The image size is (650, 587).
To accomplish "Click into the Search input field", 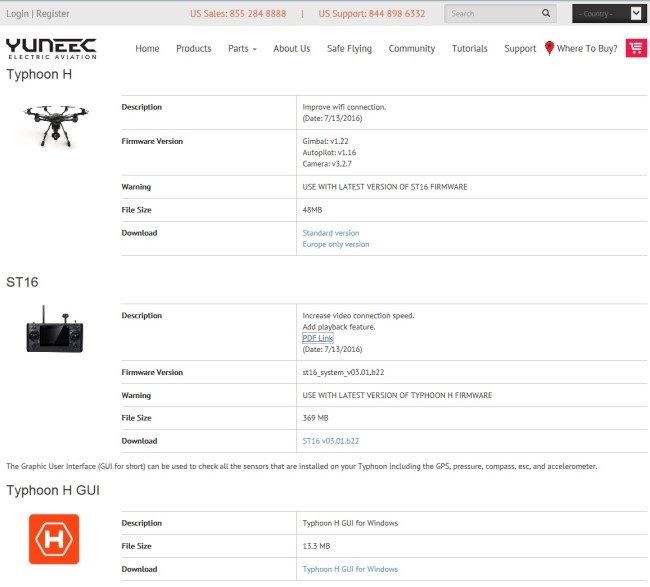I will [x=490, y=14].
